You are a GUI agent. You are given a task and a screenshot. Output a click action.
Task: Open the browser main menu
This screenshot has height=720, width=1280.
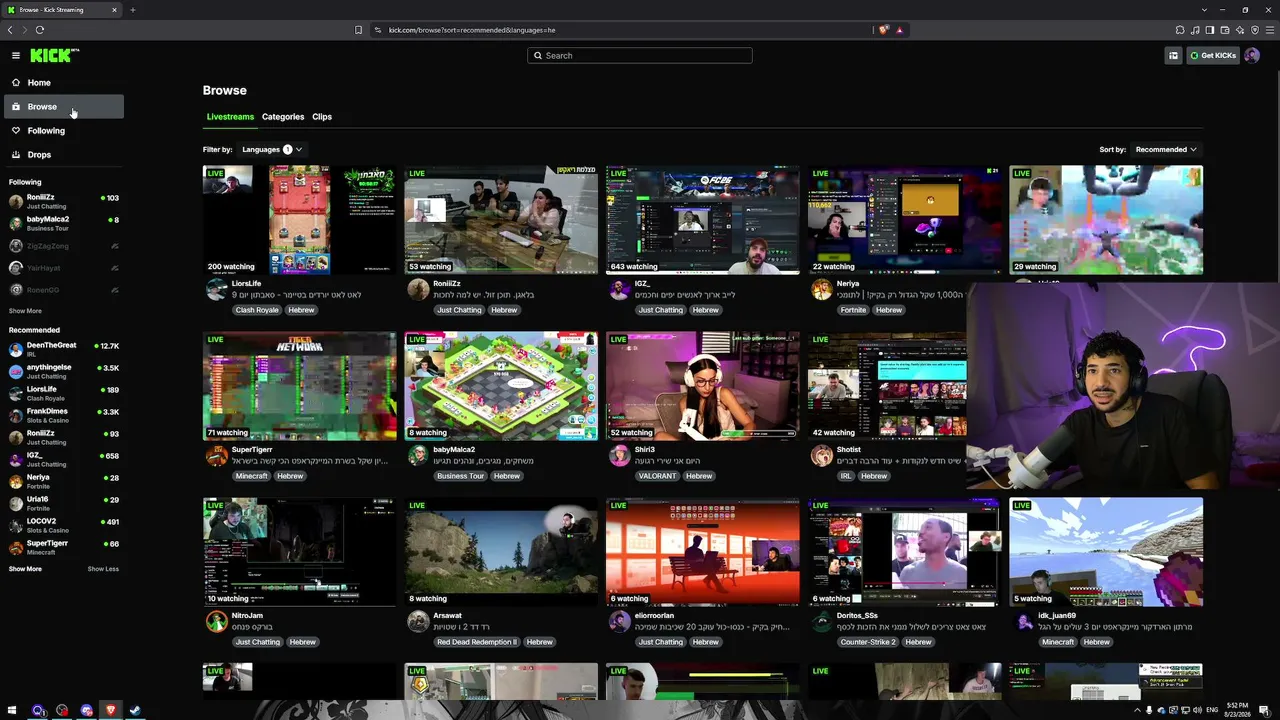click(x=1270, y=30)
